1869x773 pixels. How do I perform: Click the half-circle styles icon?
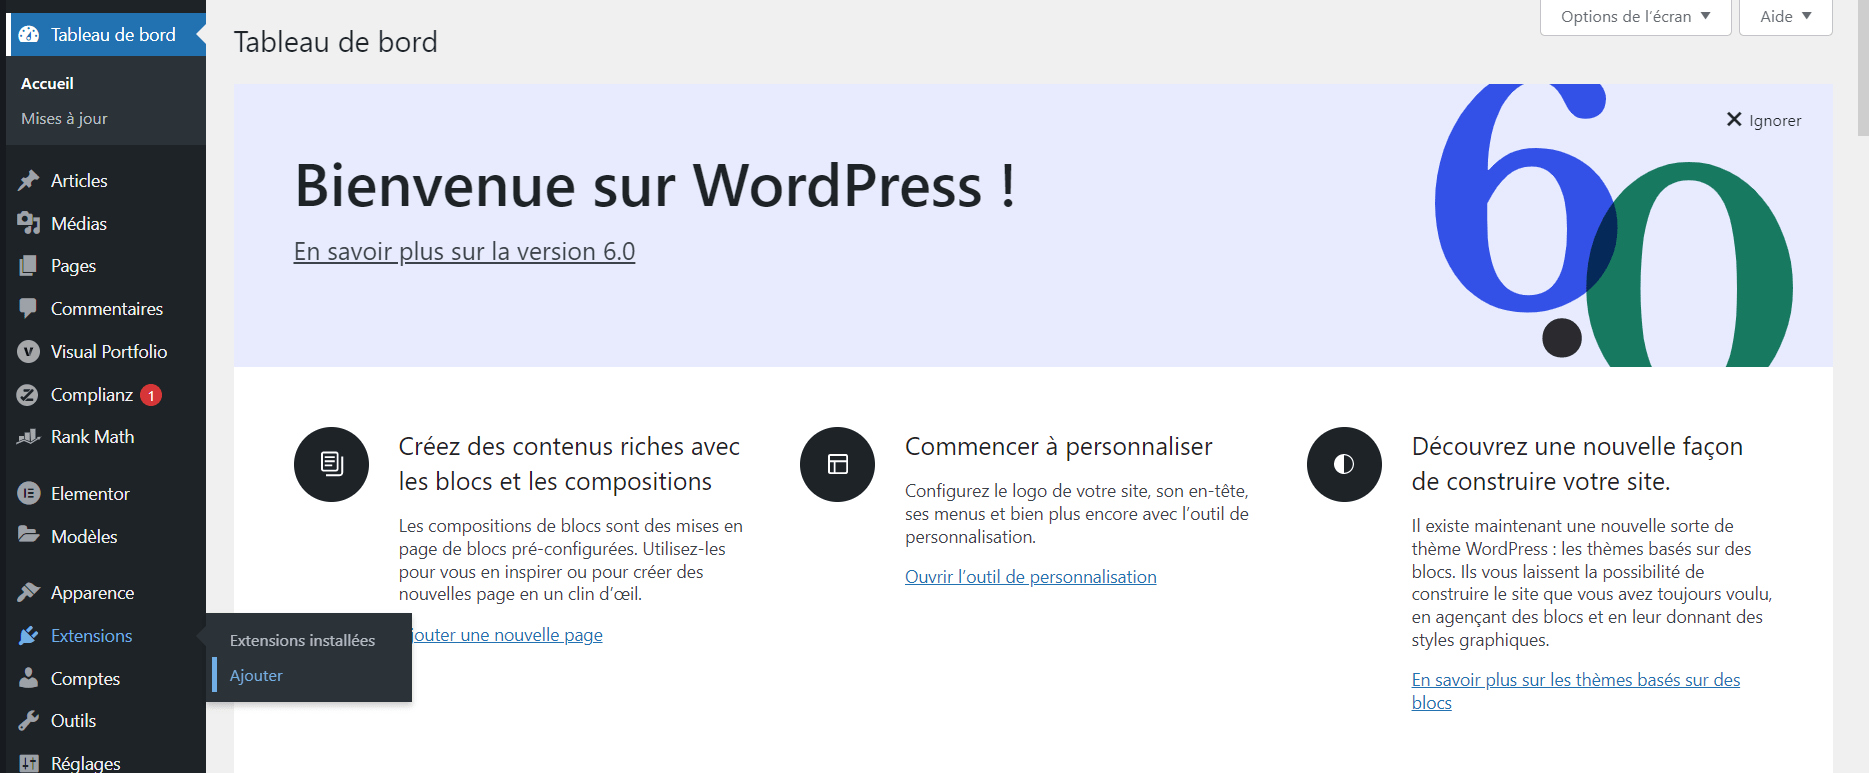coord(1344,464)
